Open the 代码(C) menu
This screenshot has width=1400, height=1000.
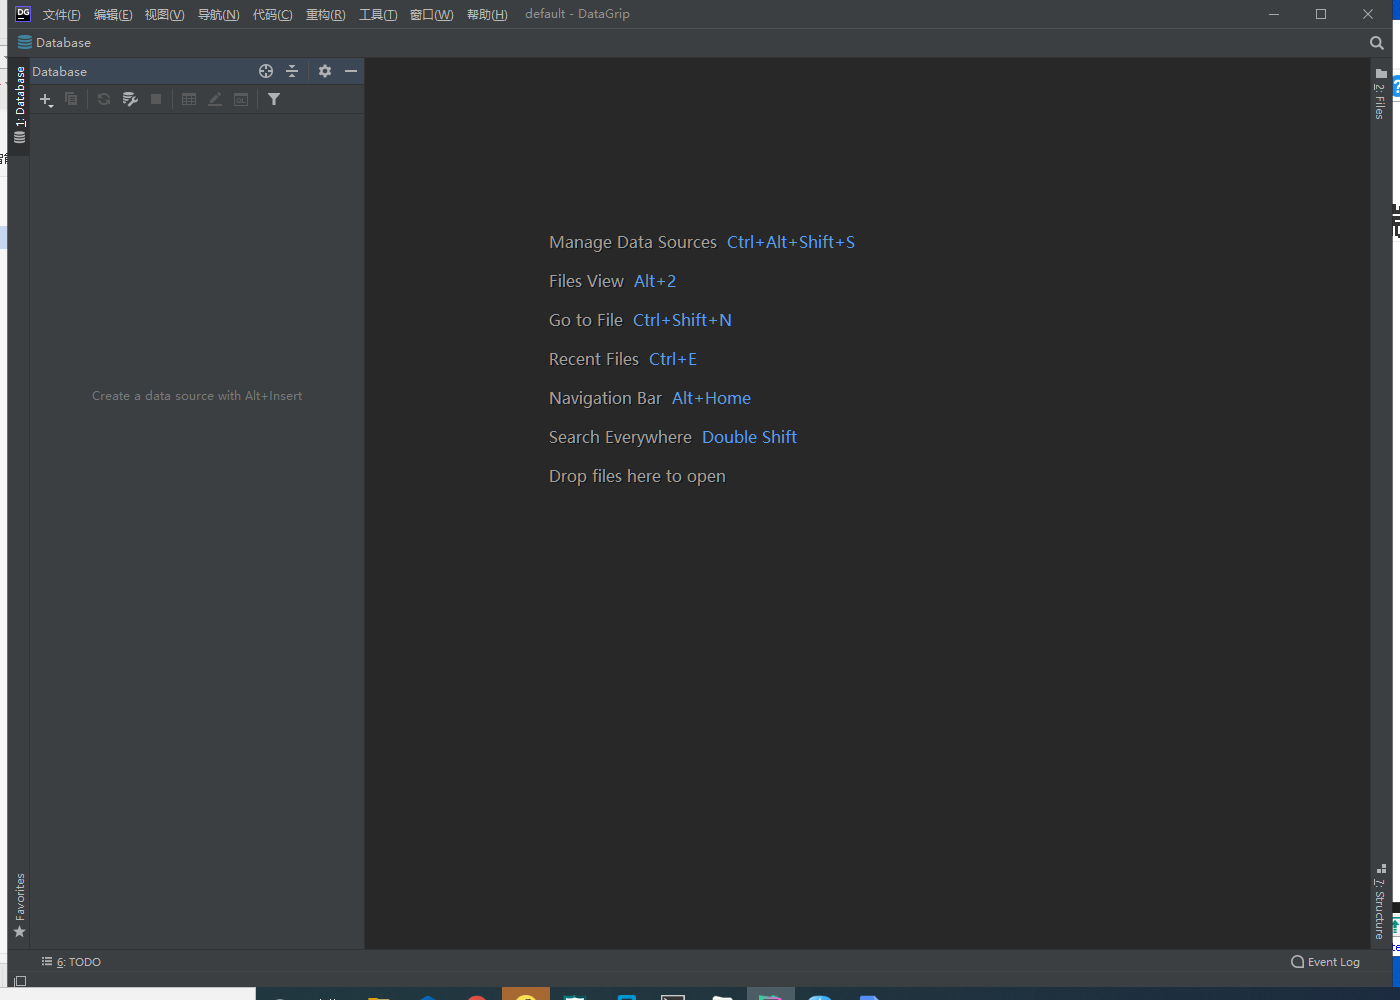pos(273,14)
